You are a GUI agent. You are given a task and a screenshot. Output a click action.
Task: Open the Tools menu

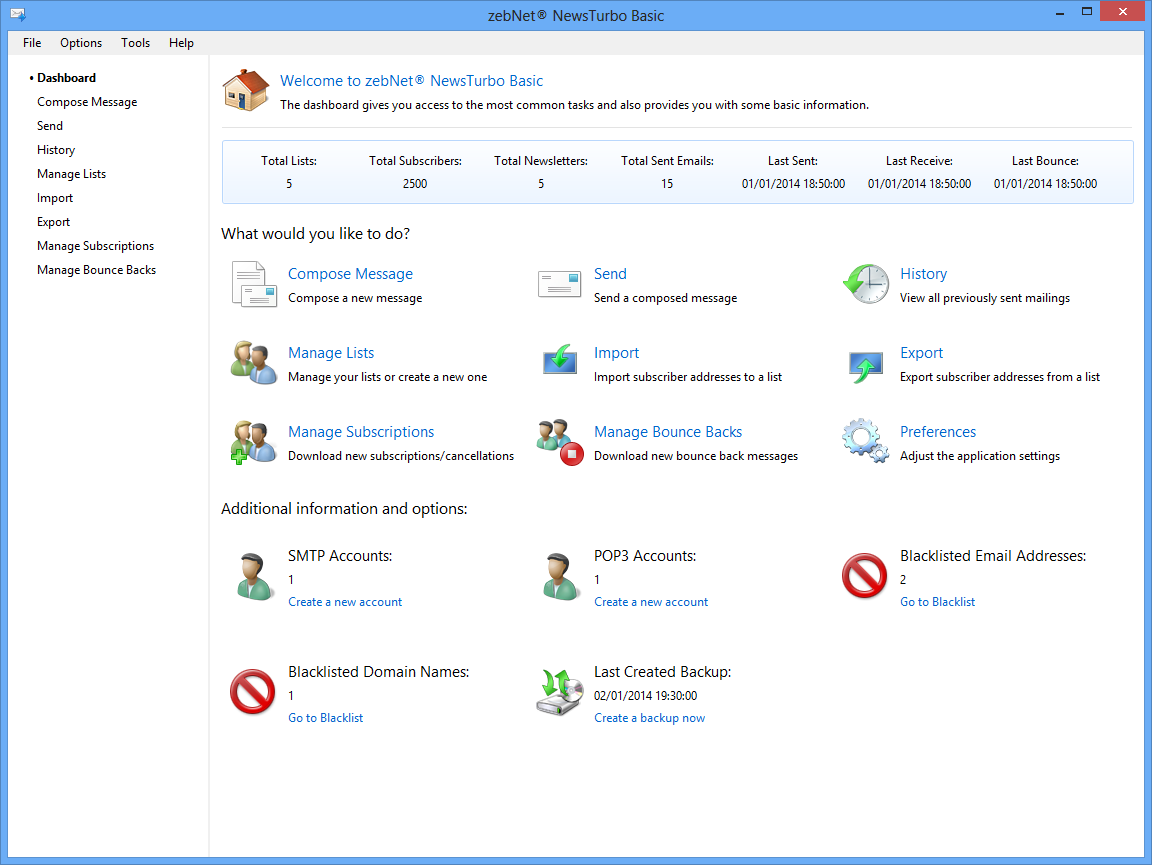pyautogui.click(x=135, y=43)
